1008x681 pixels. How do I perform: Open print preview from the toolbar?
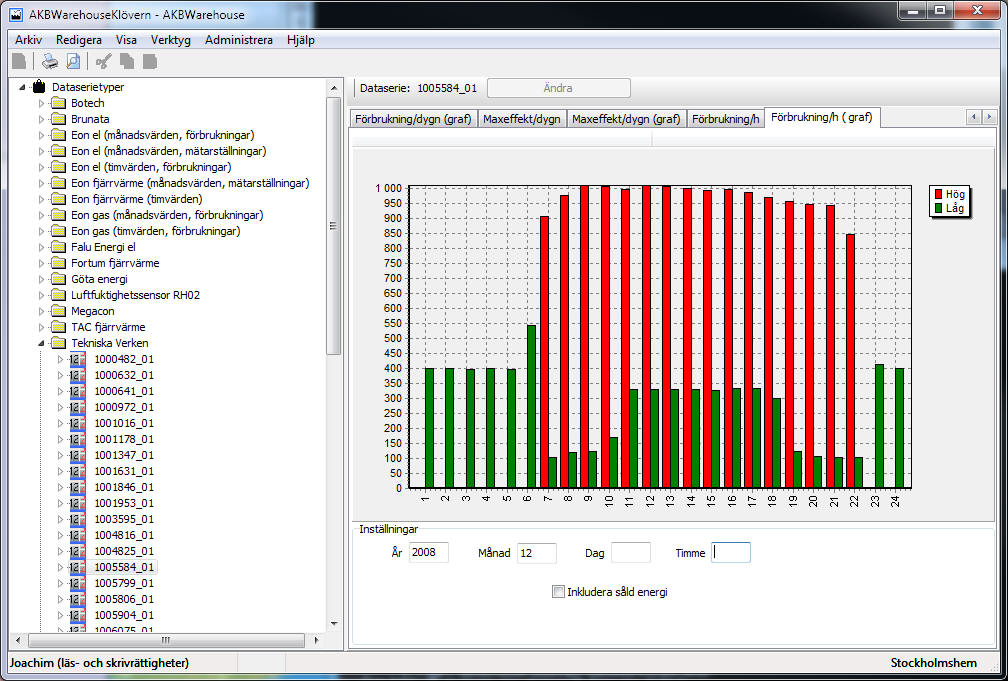[74, 61]
